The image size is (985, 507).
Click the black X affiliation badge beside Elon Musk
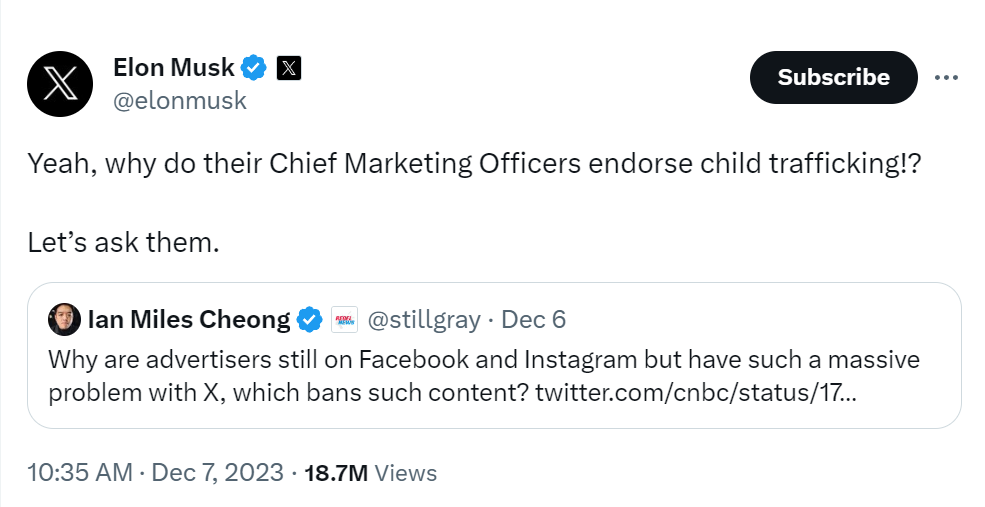point(289,68)
